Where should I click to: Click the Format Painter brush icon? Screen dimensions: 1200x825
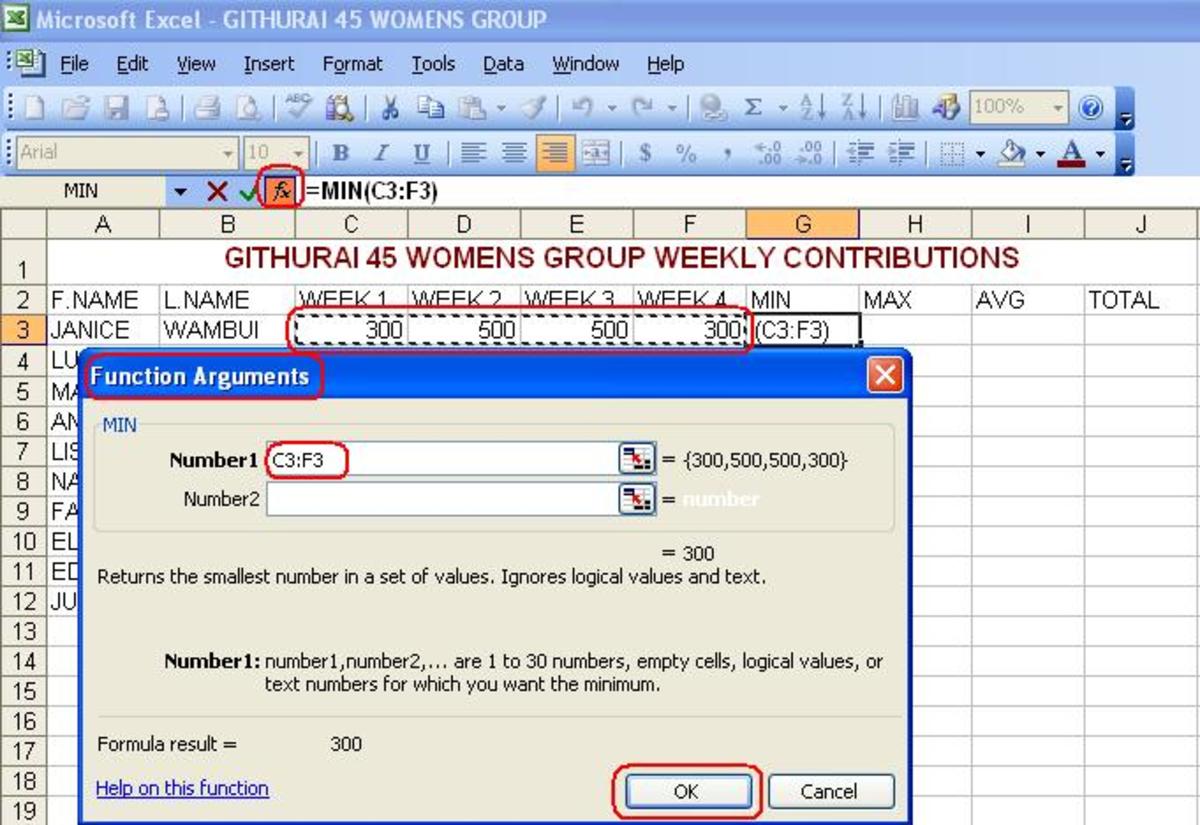click(535, 108)
